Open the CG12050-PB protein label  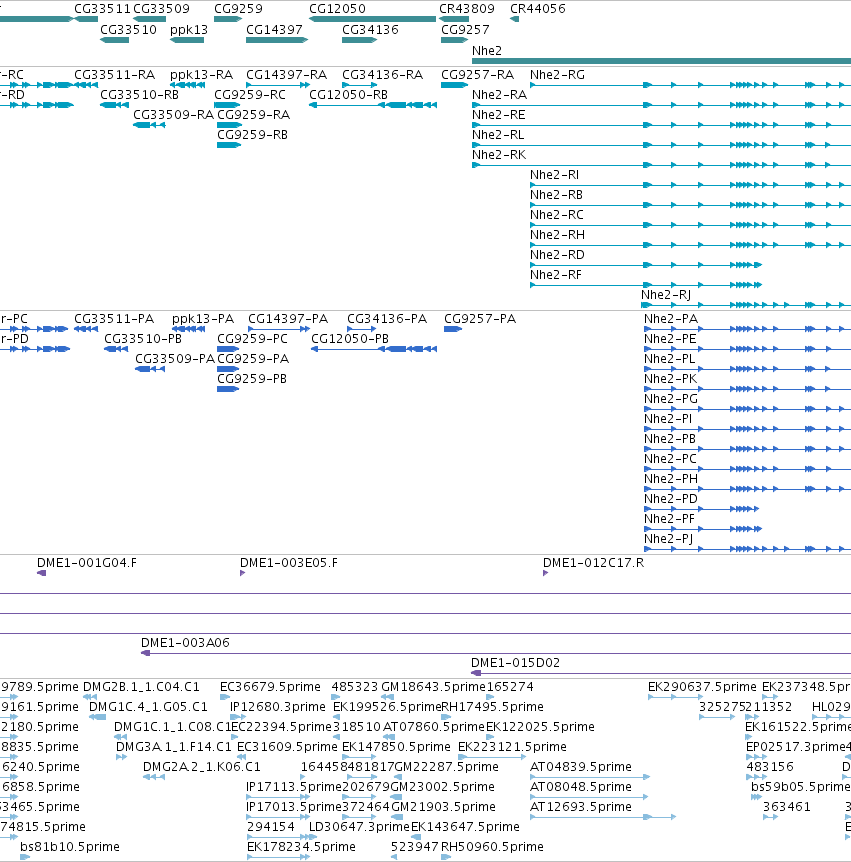(350, 339)
